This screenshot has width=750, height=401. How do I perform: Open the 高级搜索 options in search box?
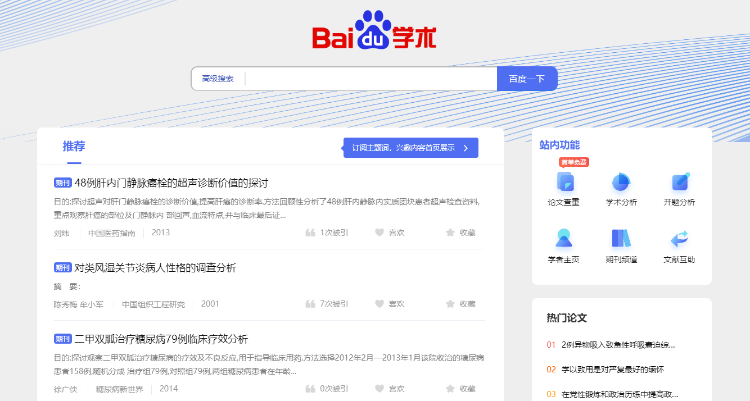point(218,78)
